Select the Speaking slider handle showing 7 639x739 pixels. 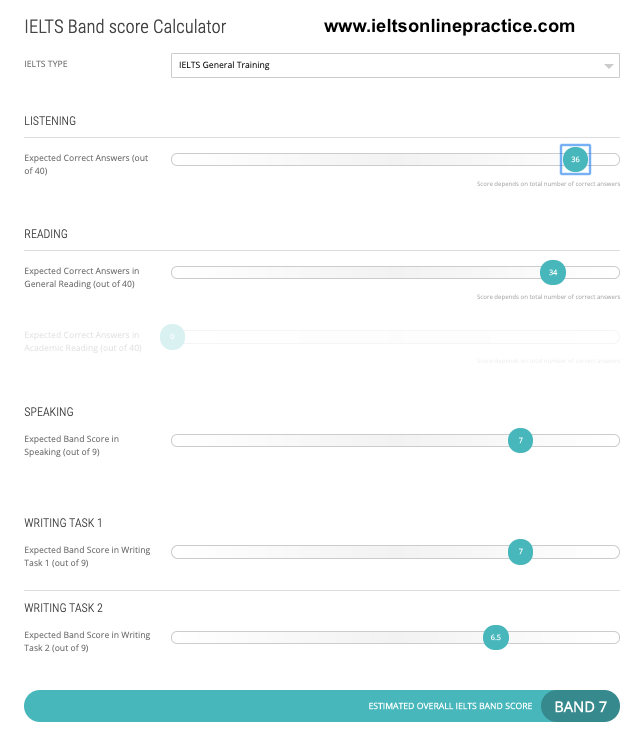tap(520, 440)
